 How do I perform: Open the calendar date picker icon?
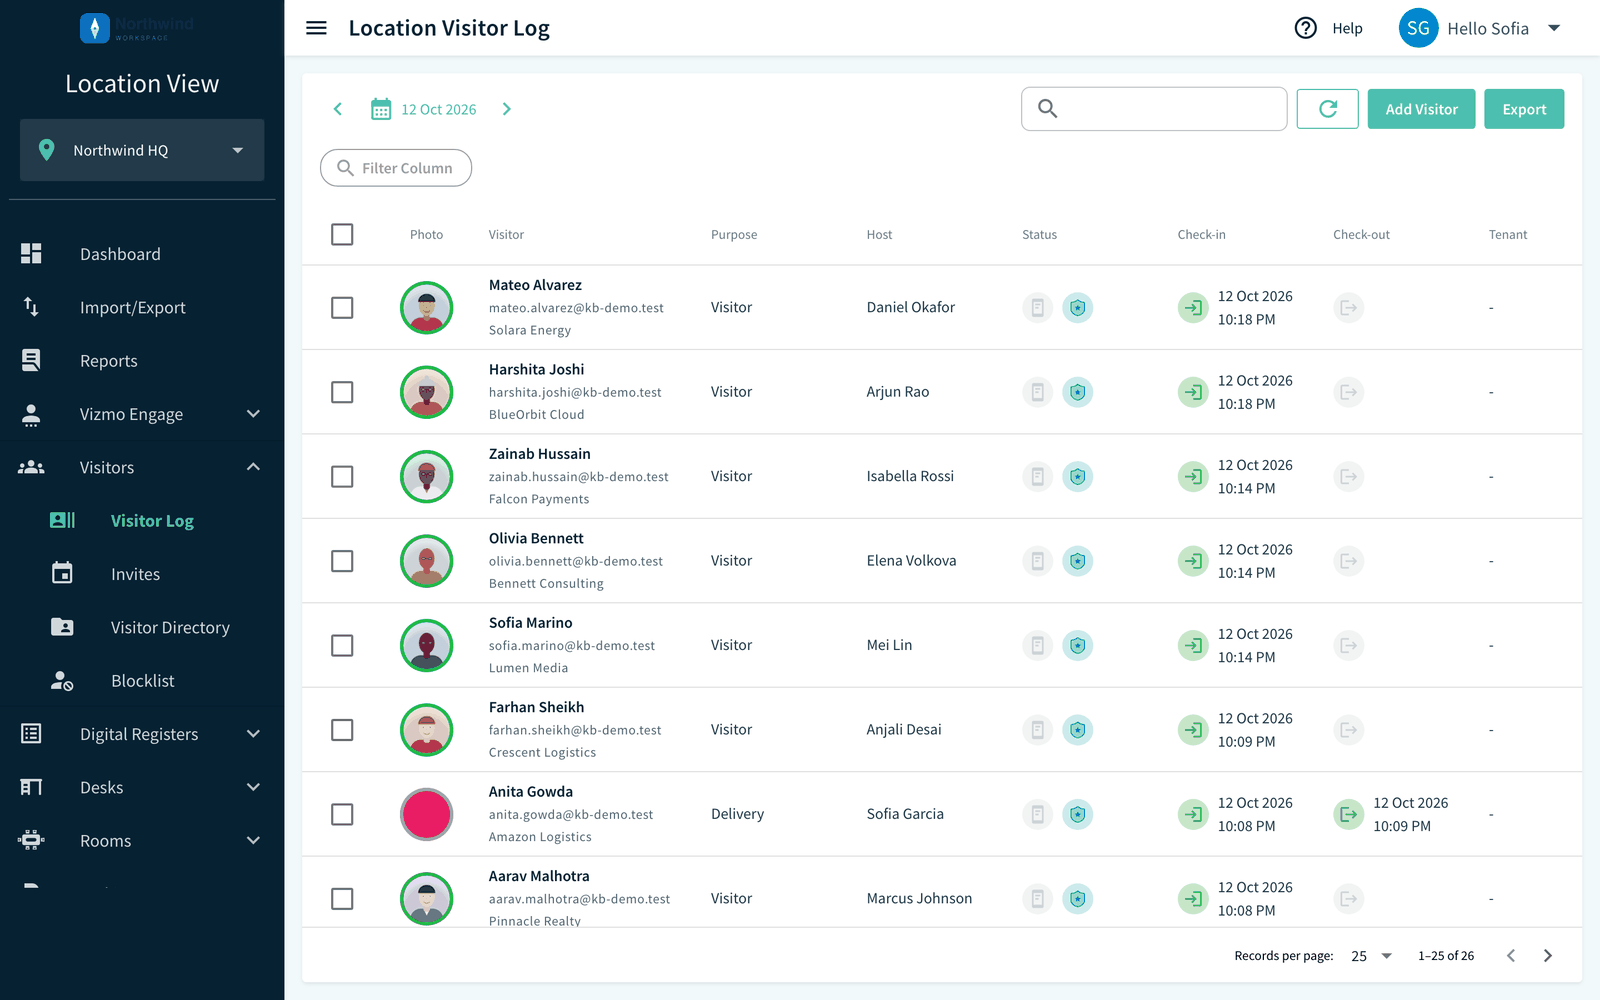tap(381, 109)
